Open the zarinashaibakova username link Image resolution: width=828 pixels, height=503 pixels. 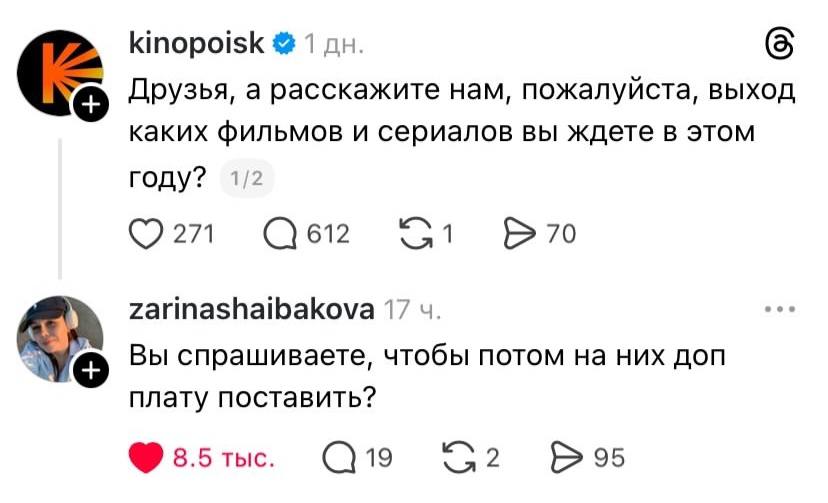click(252, 309)
